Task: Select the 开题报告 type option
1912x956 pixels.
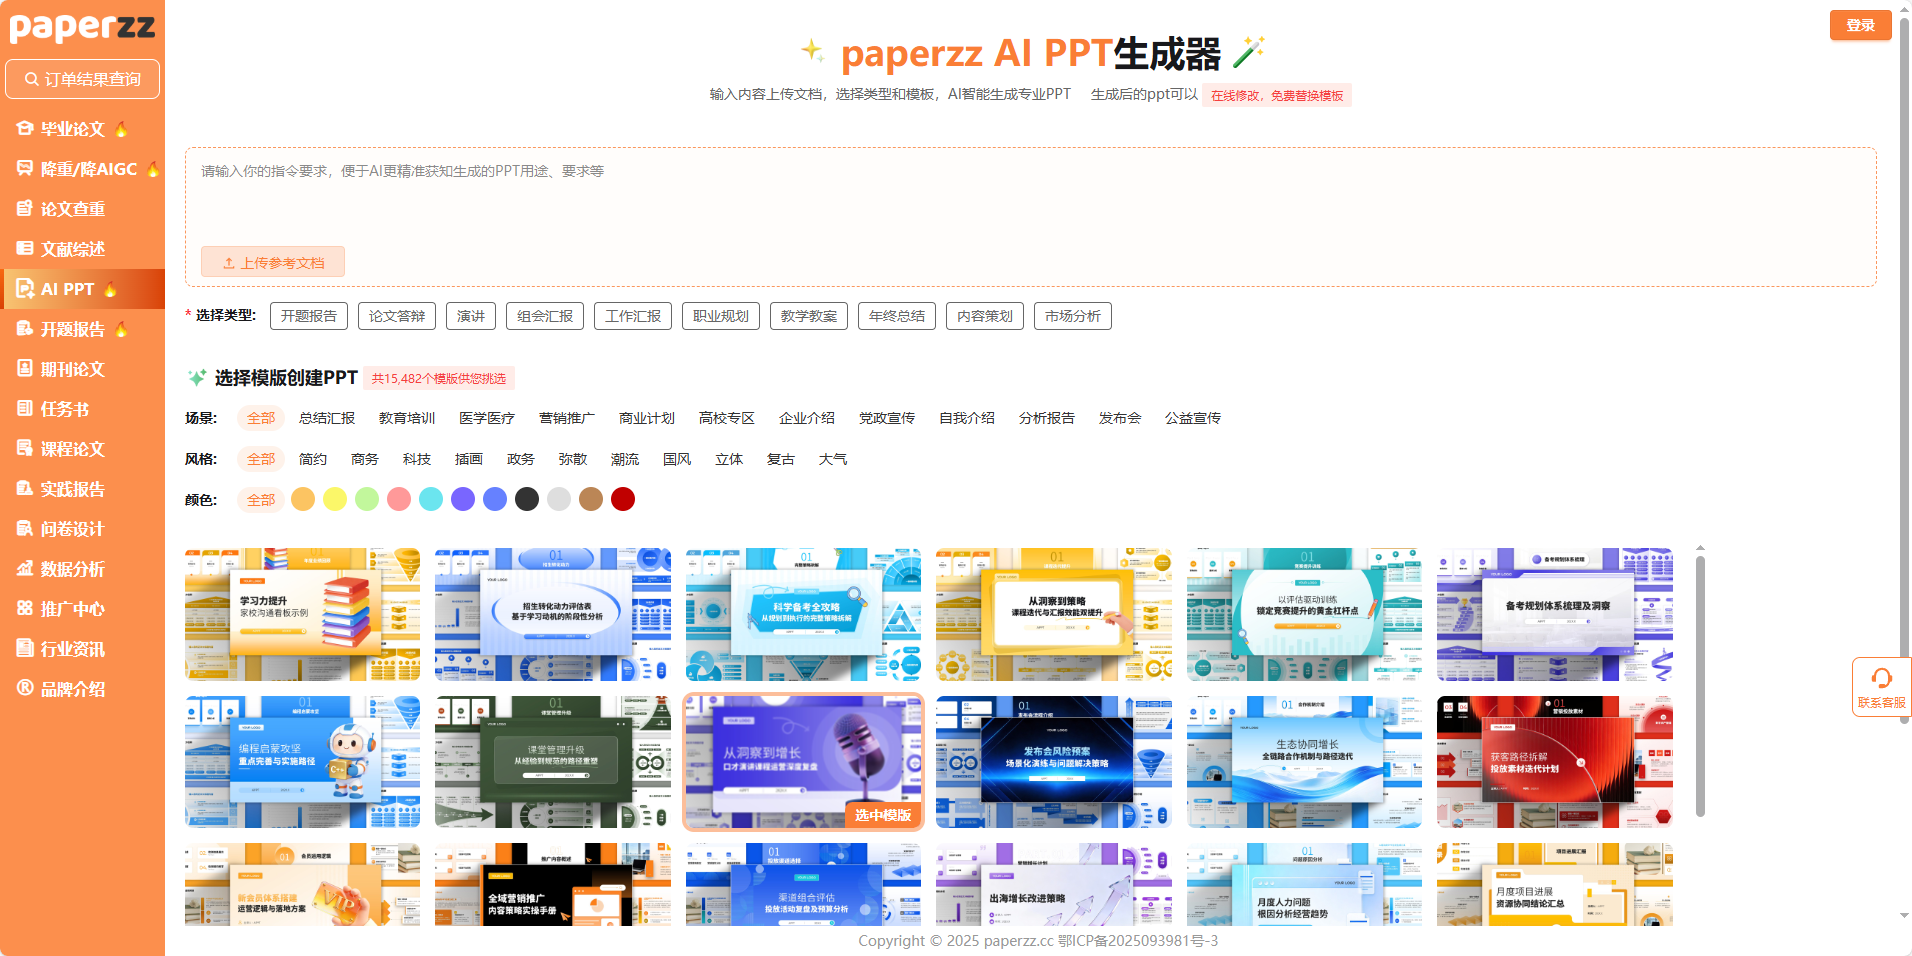Action: coord(309,316)
